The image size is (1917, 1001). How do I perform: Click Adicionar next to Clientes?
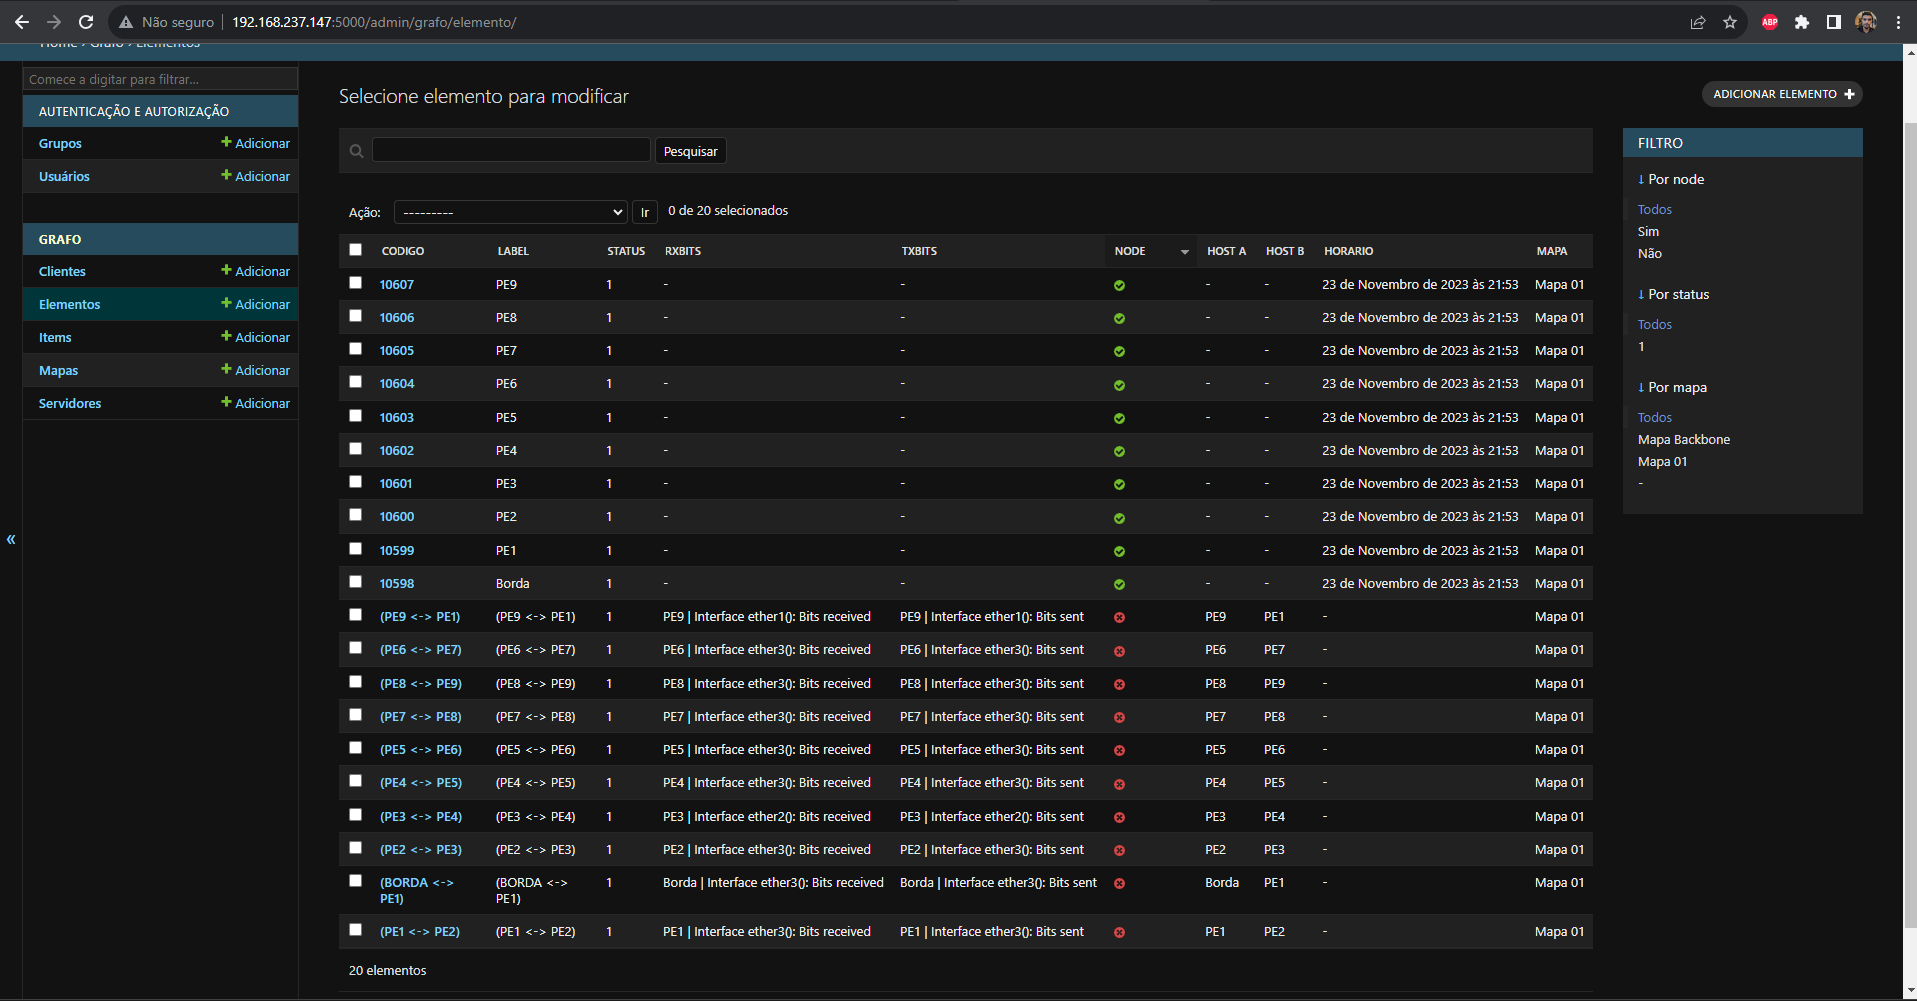pyautogui.click(x=255, y=271)
